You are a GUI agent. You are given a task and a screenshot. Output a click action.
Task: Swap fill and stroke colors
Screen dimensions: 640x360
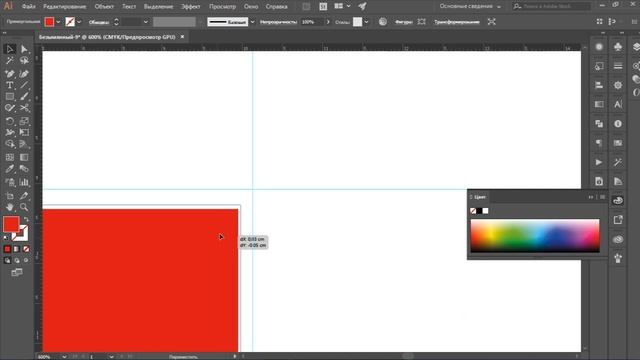point(27,220)
